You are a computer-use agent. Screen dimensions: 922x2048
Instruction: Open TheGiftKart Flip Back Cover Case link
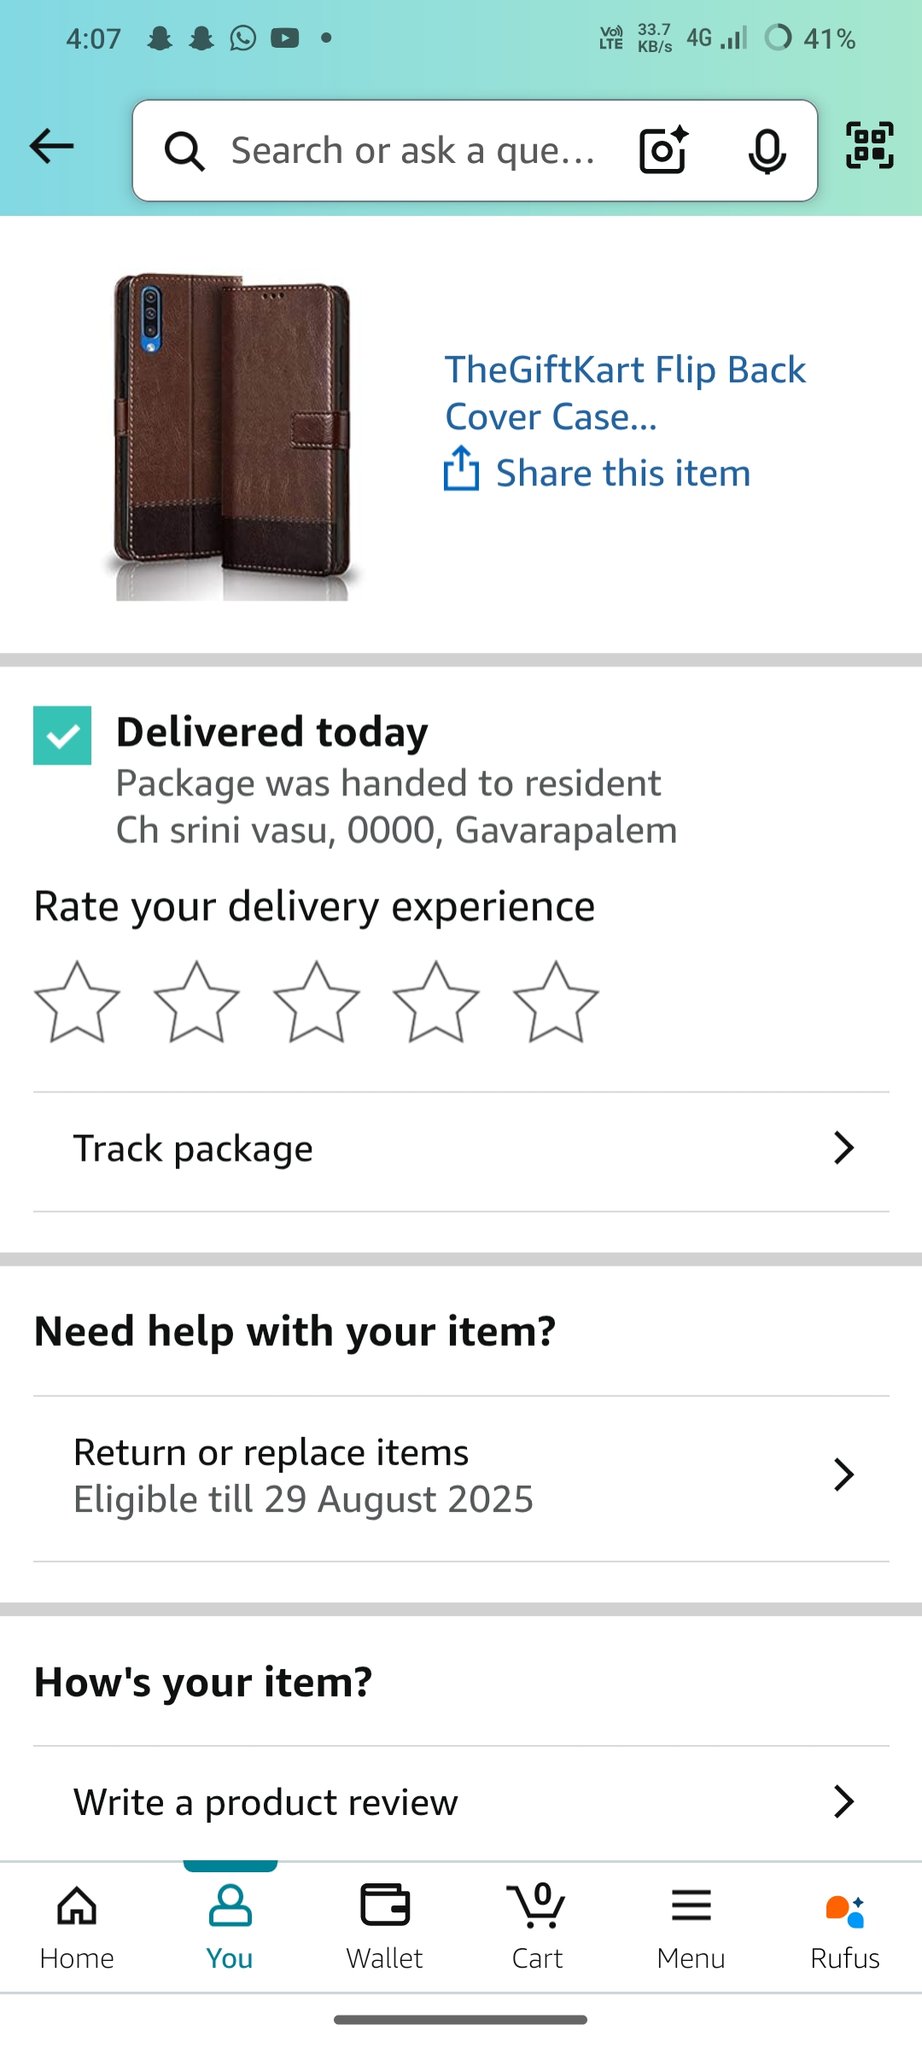pyautogui.click(x=624, y=392)
